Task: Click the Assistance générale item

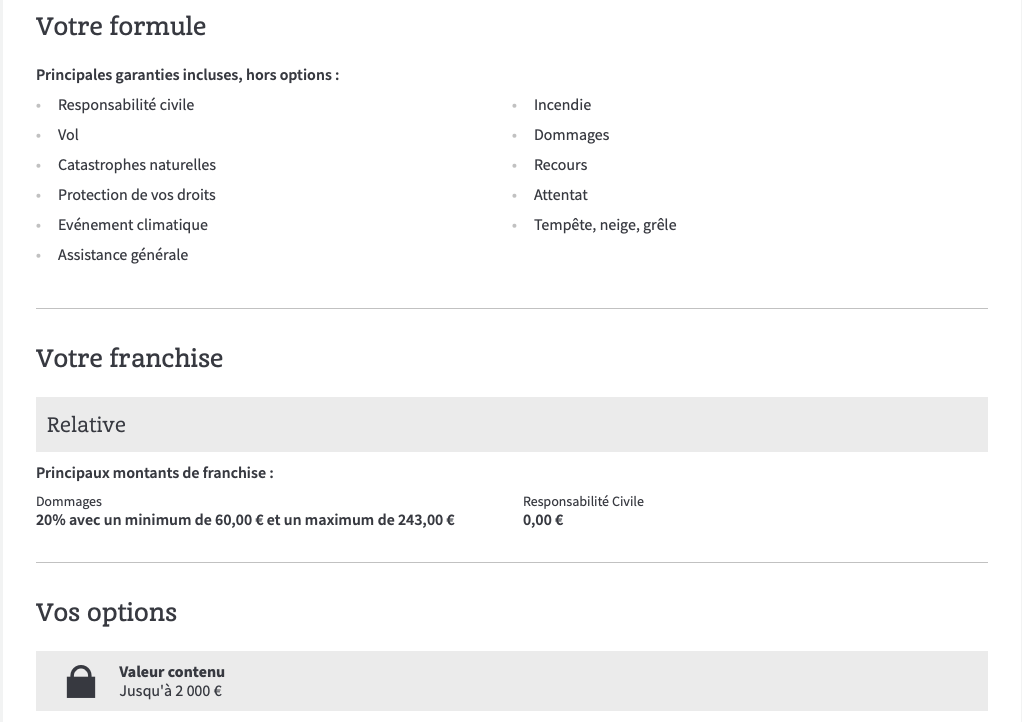Action: coord(123,255)
